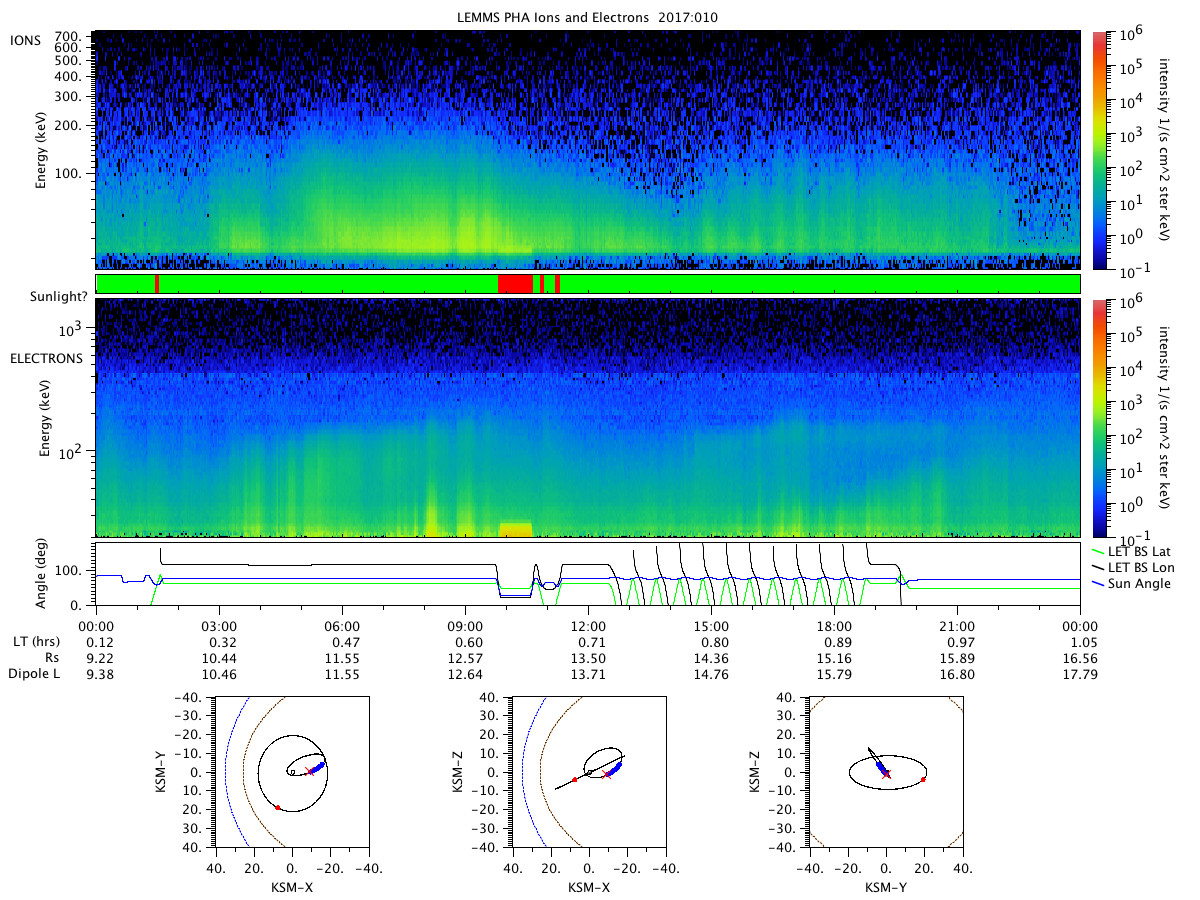This screenshot has width=1200, height=900.
Task: Click the KSM-Y axis label under right orbit plot
Action: [886, 886]
